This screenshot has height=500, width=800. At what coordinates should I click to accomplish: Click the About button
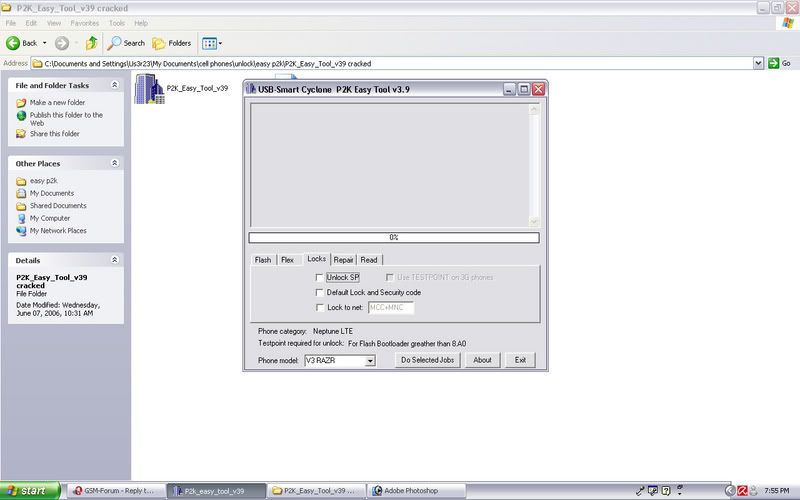[482, 360]
